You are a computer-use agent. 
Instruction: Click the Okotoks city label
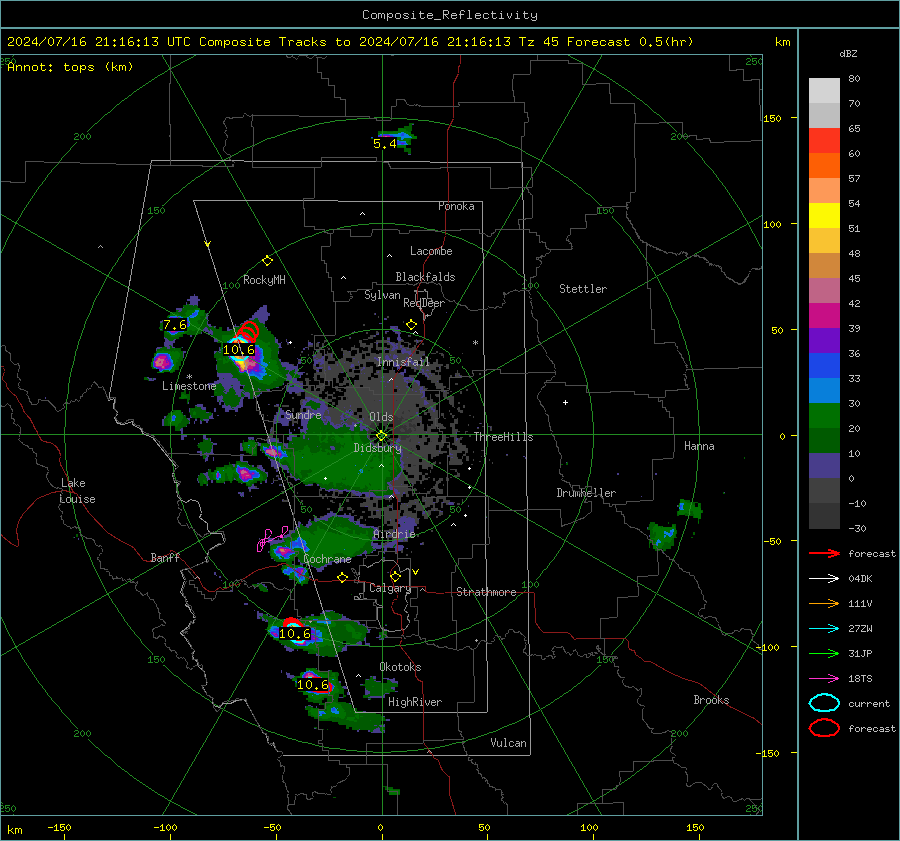[400, 667]
